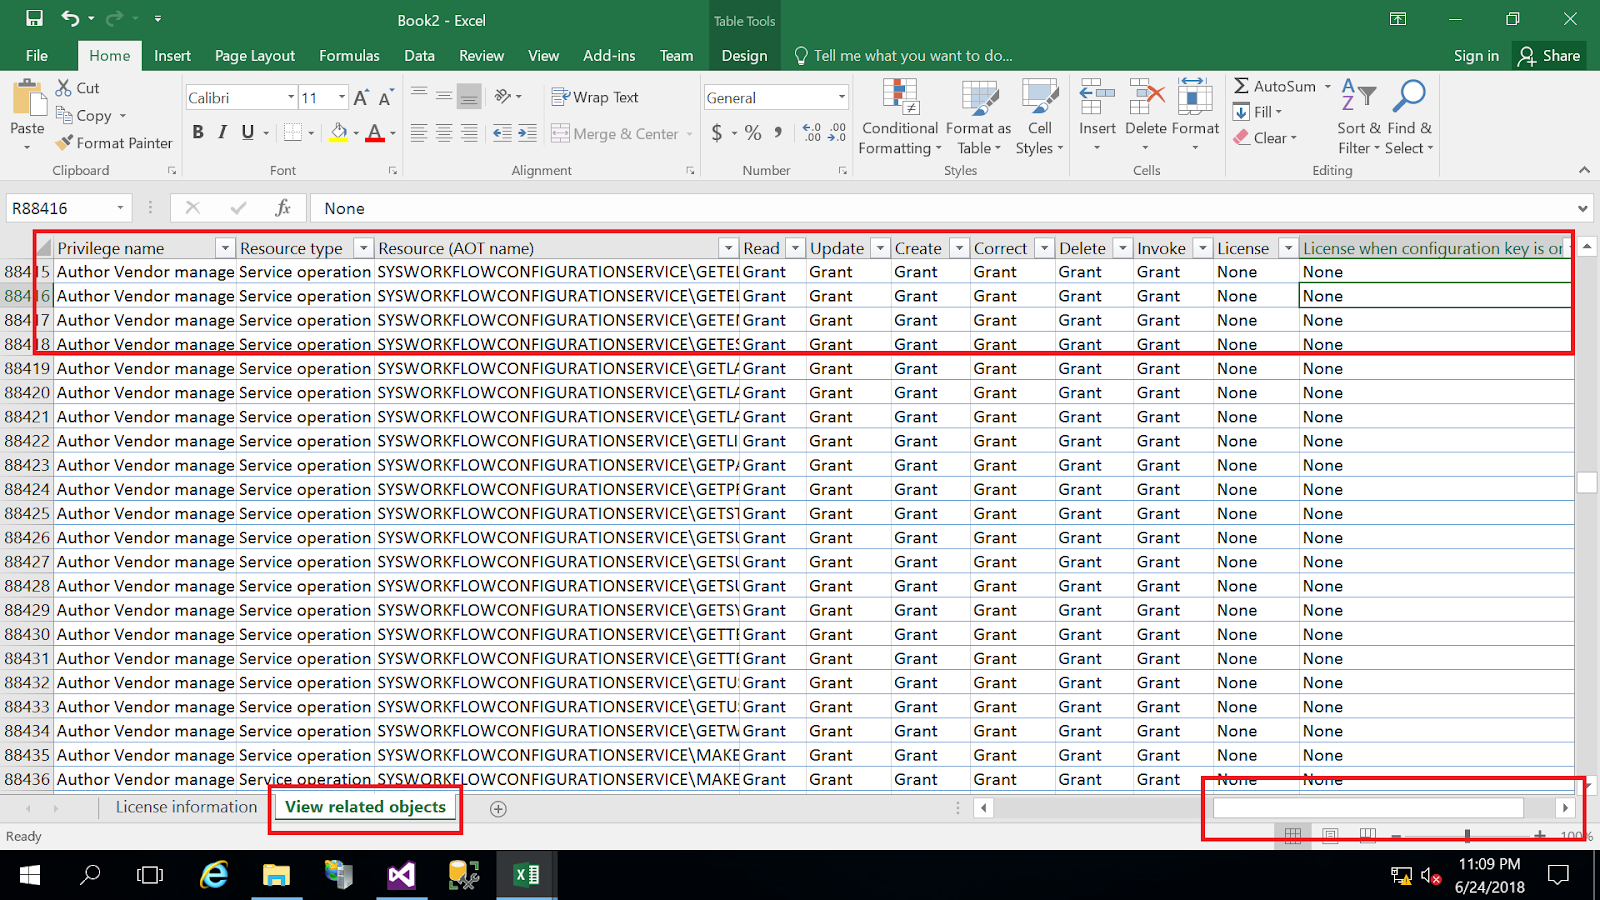Open filter dropdown for Read column
This screenshot has width=1600, height=900.
point(795,248)
